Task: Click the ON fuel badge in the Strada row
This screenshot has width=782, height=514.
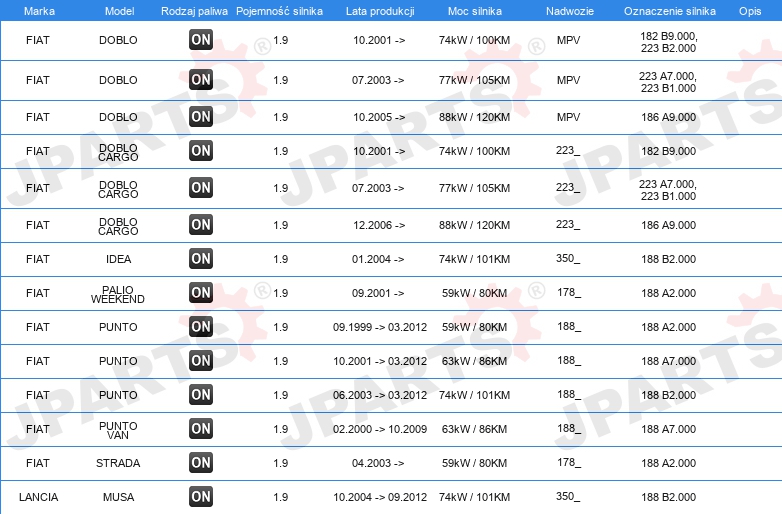Action: (x=201, y=463)
